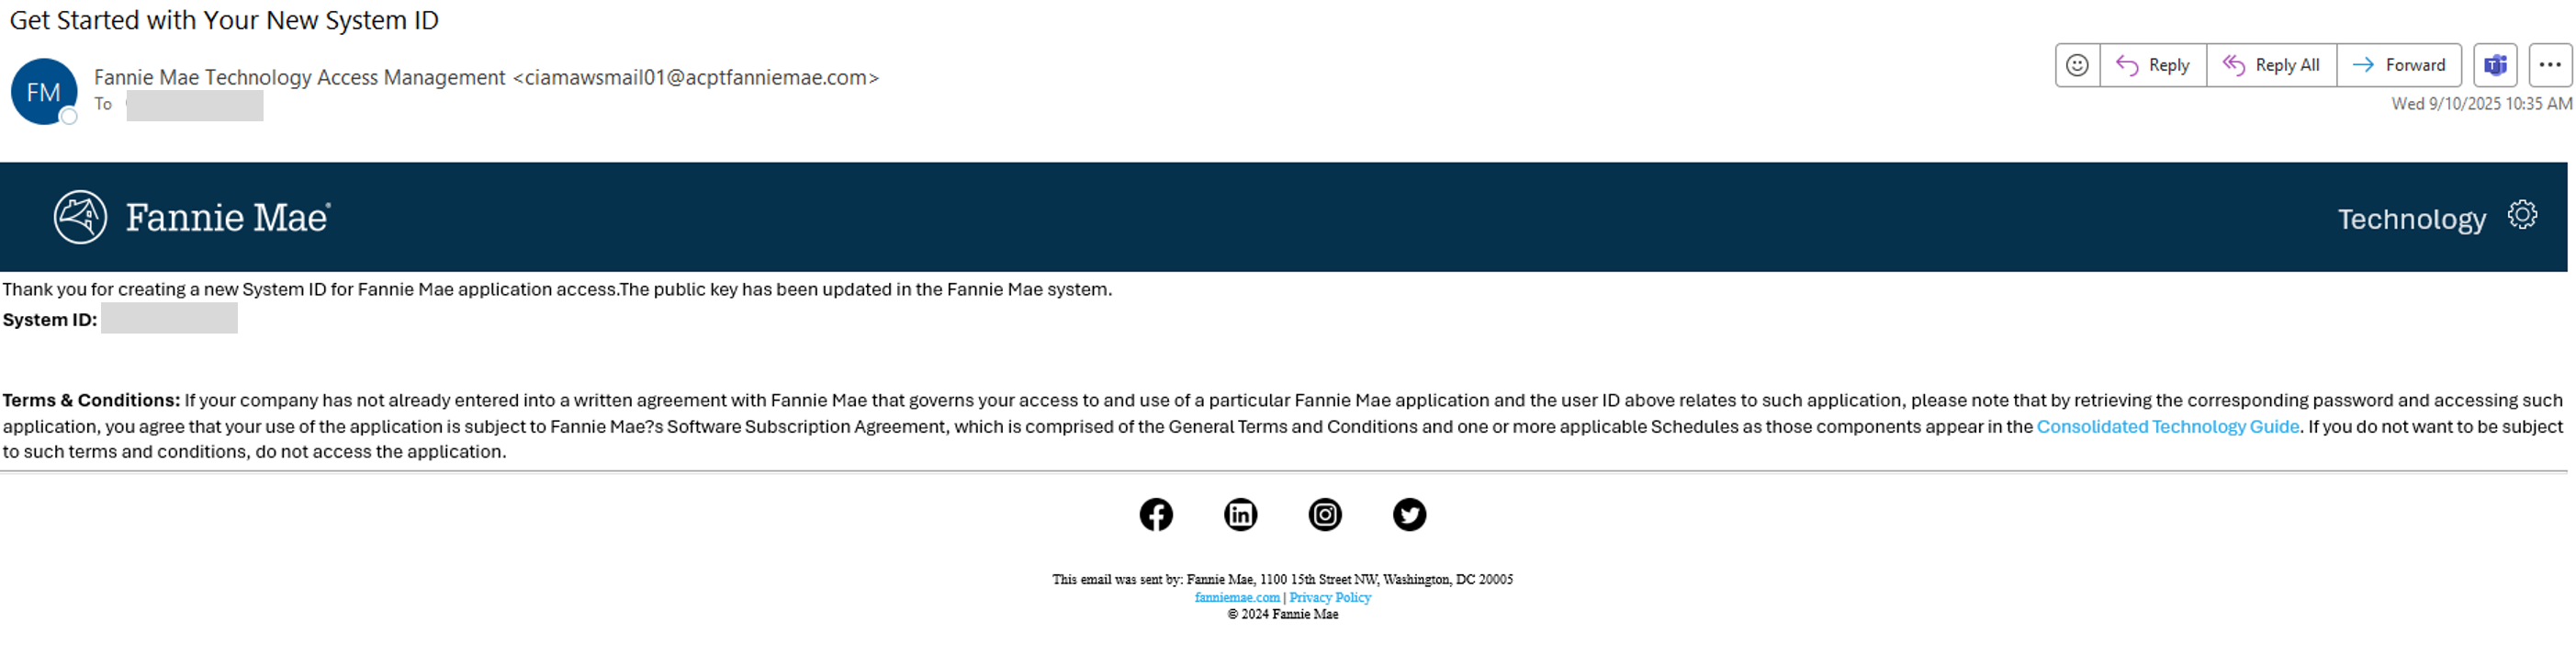Click the email subject Get Started heading
2576x645 pixels.
224,20
